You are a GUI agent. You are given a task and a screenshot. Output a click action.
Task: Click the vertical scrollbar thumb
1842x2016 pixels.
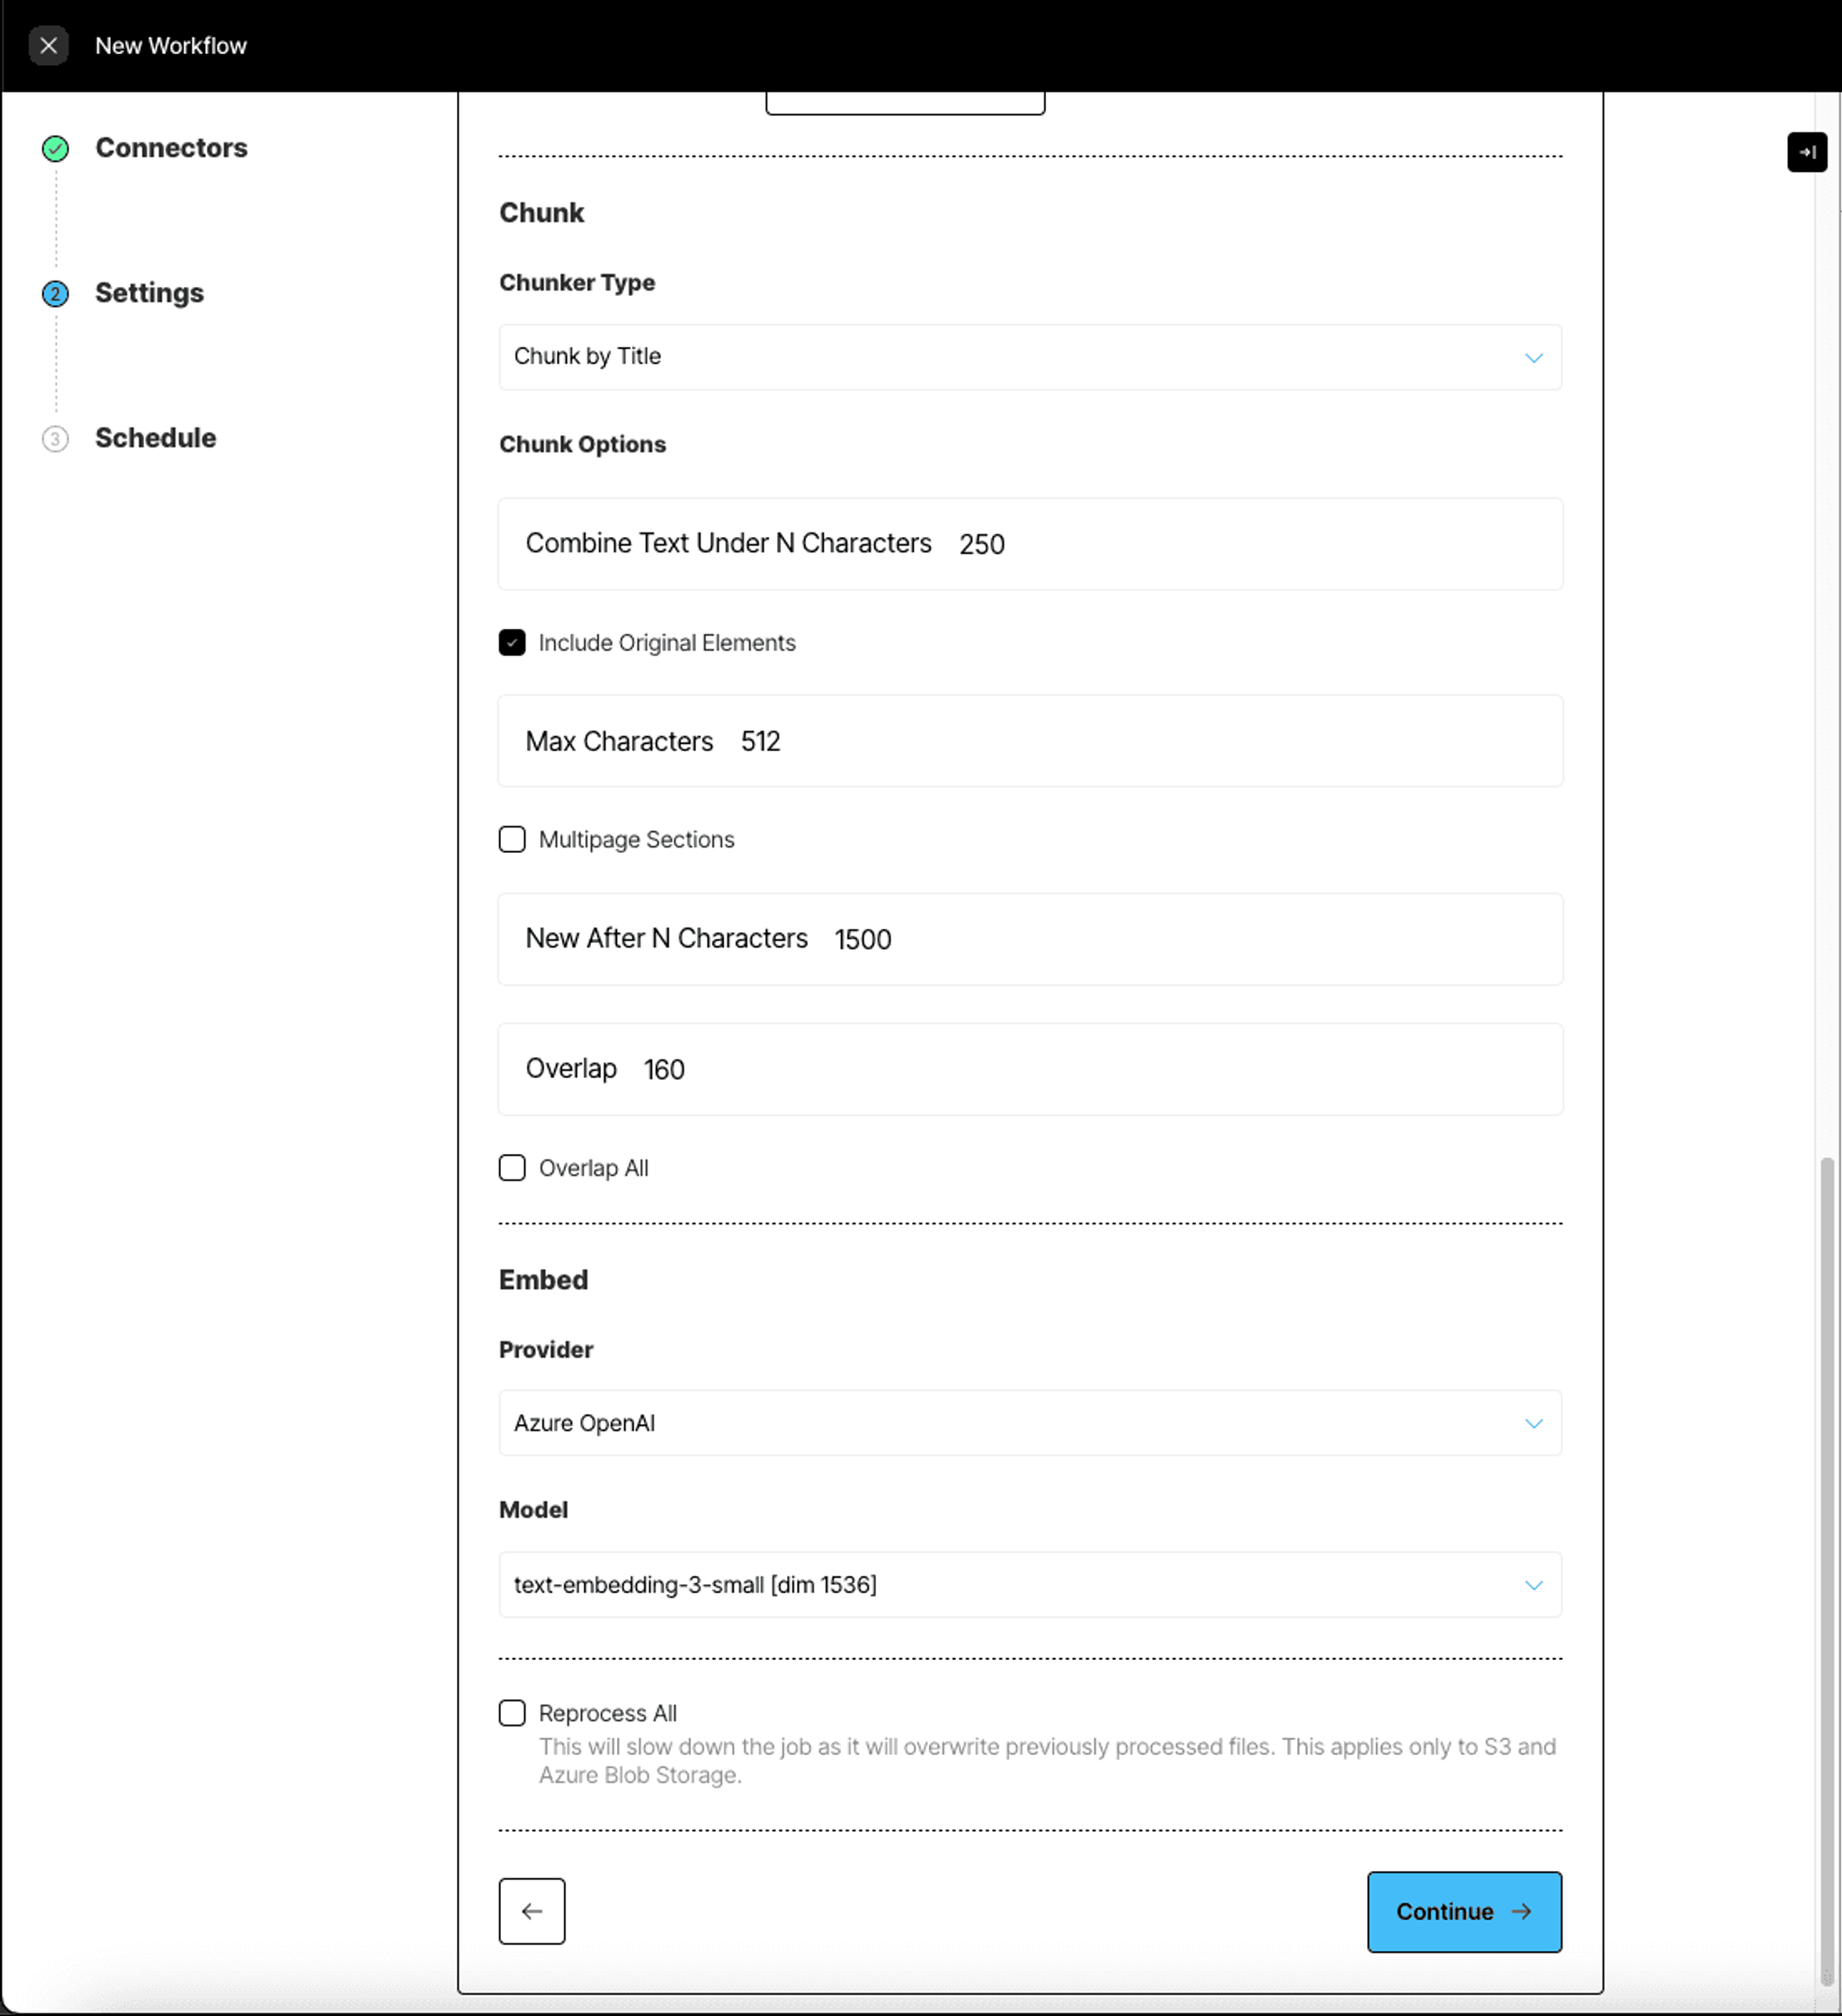click(x=1827, y=1570)
